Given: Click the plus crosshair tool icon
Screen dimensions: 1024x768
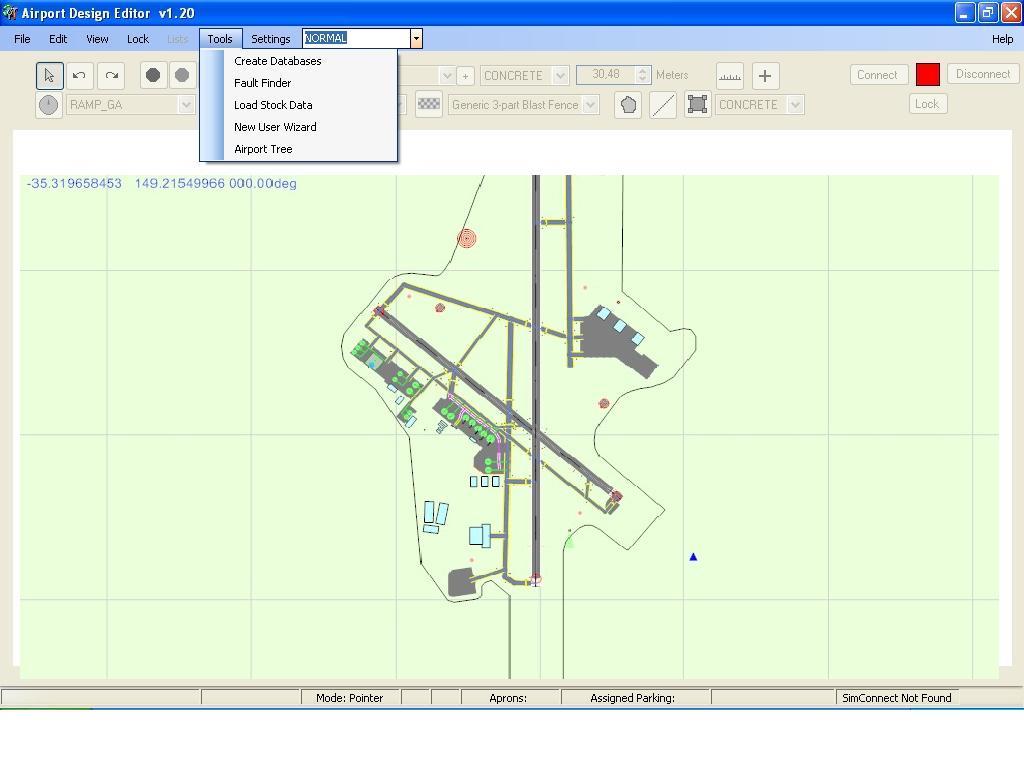Looking at the screenshot, I should 765,75.
